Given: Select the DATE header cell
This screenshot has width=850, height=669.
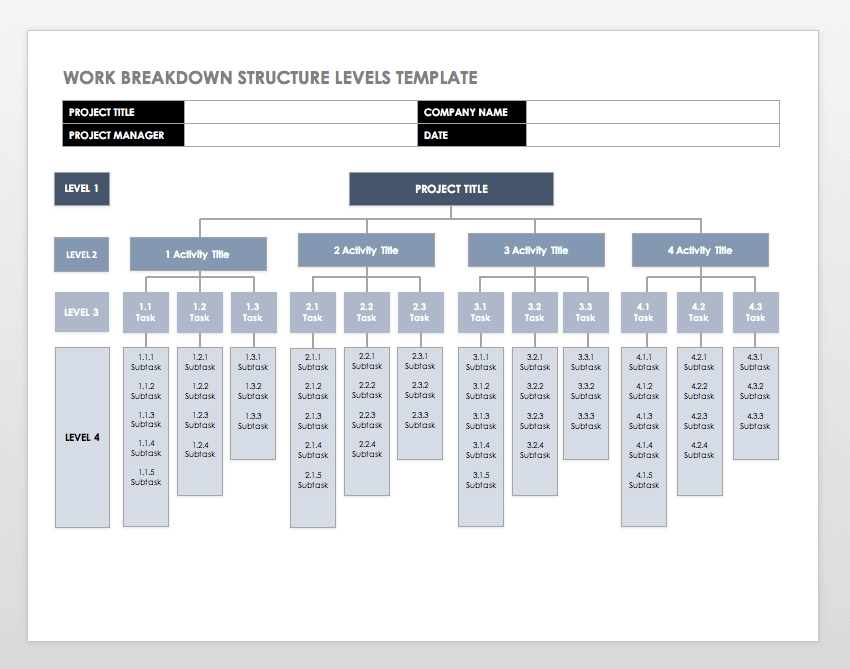Looking at the screenshot, I should [470, 135].
